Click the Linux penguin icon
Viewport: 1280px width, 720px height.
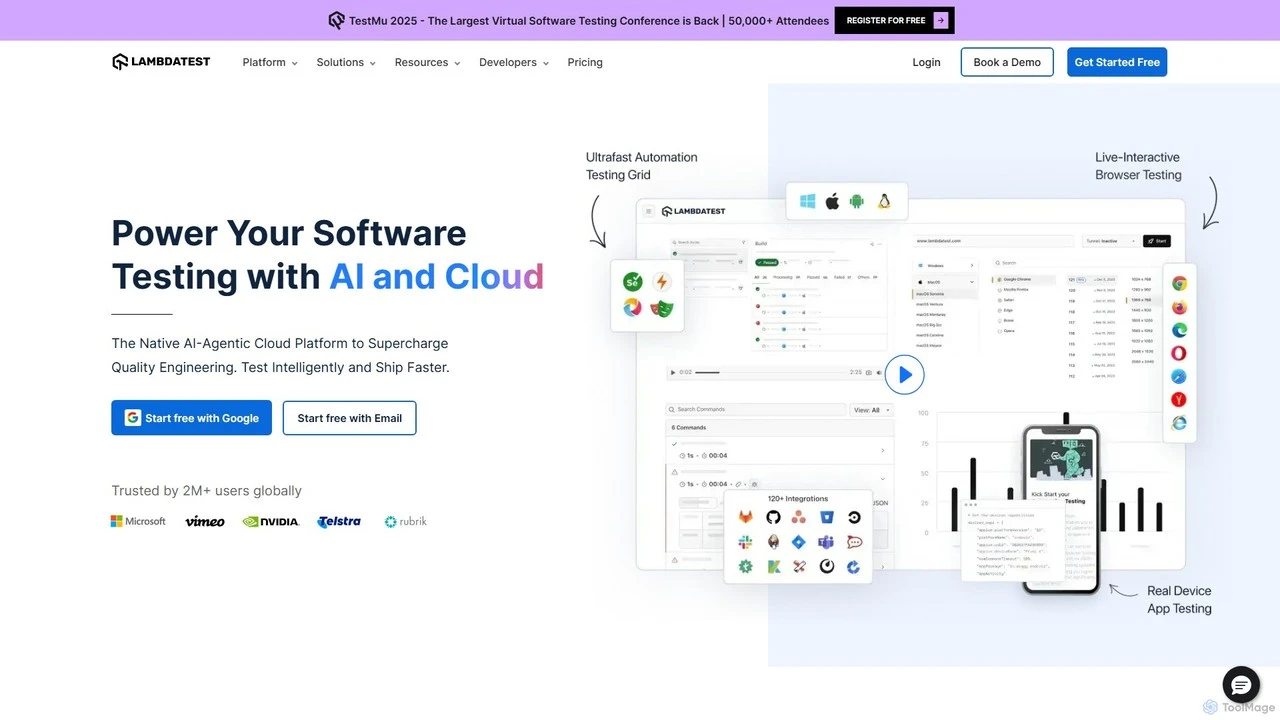click(x=884, y=201)
